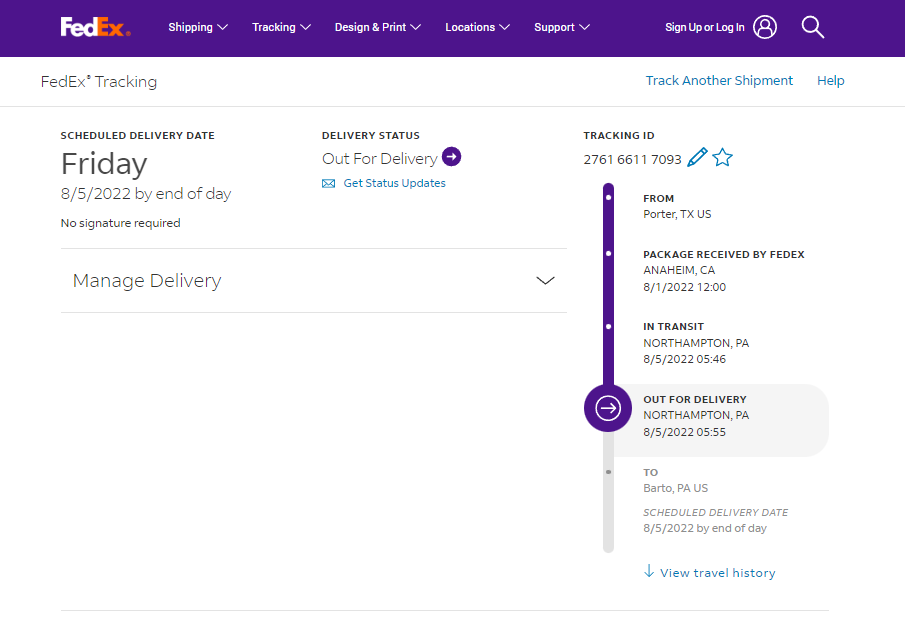Click the Package Received timeline marker dot

click(x=608, y=253)
